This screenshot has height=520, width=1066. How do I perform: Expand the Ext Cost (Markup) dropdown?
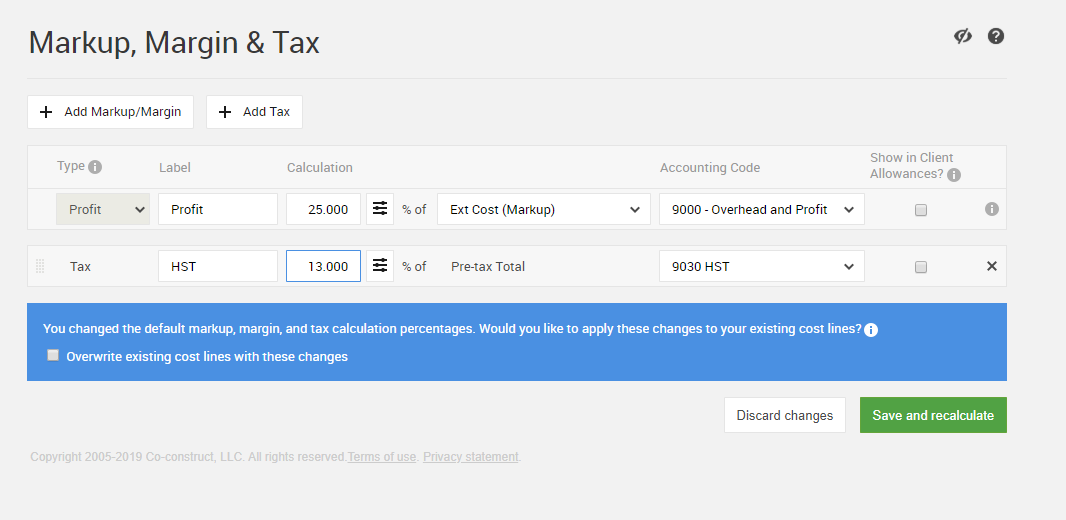pyautogui.click(x=544, y=209)
